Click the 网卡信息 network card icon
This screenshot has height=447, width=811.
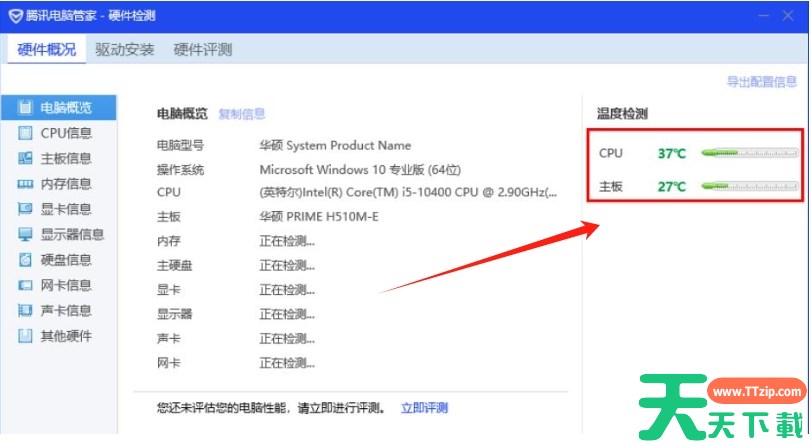pos(25,285)
